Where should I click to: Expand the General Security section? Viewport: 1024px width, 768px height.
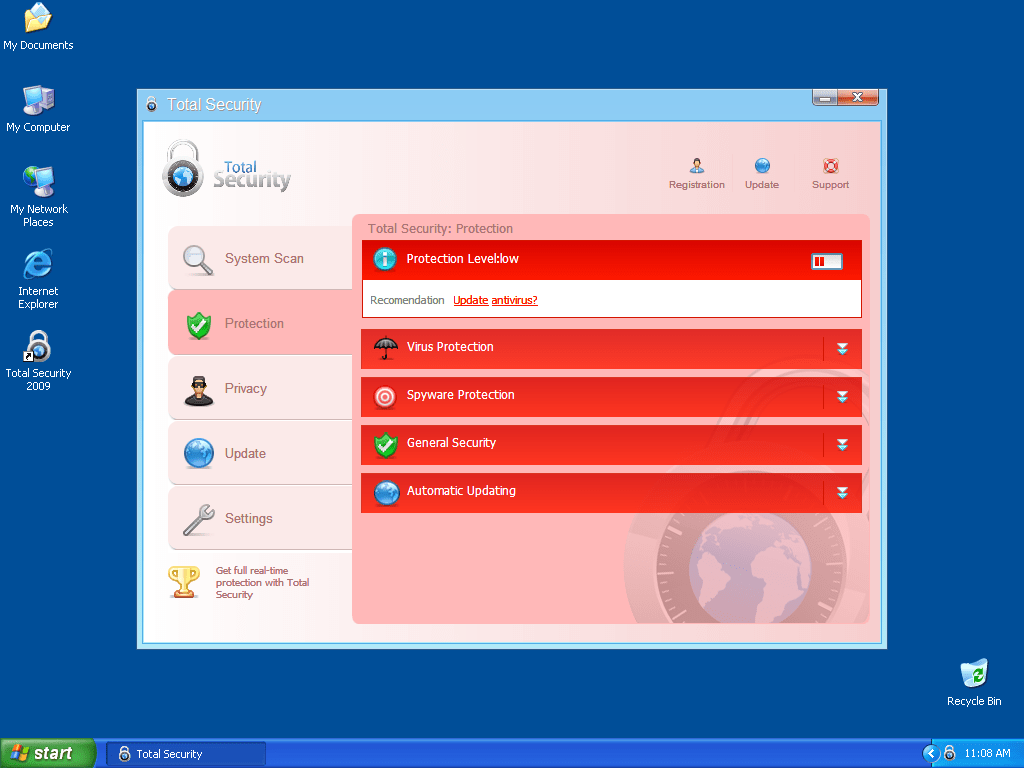coord(842,445)
